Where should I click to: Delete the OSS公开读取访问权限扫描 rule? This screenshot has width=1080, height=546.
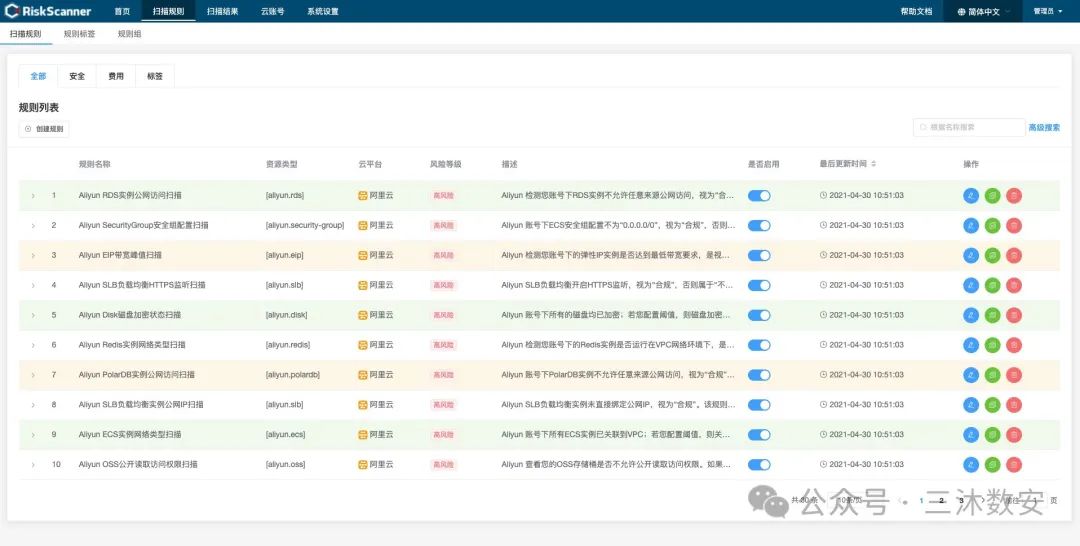[x=1014, y=465]
